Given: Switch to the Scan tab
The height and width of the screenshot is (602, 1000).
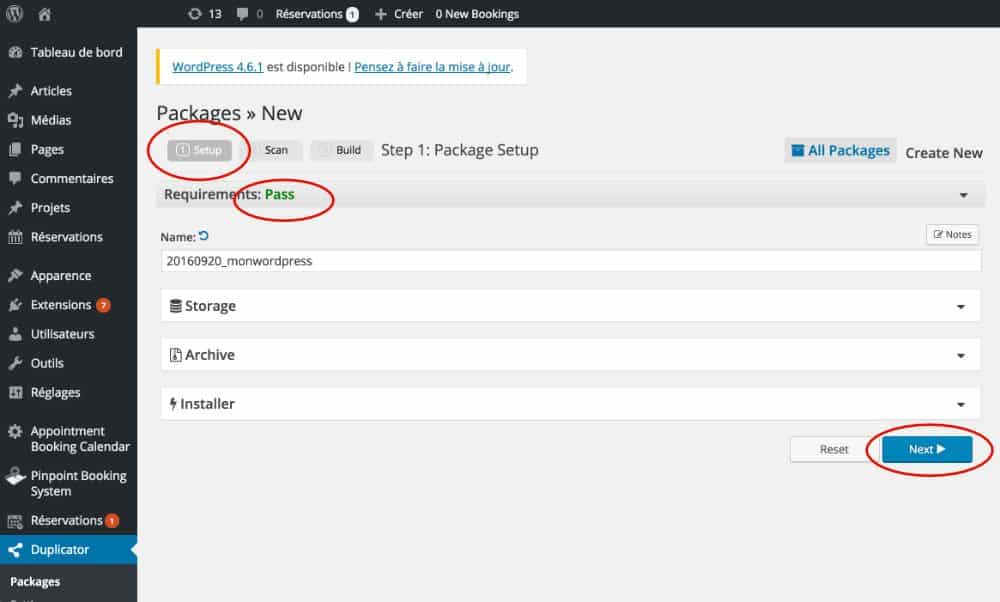Looking at the screenshot, I should [275, 150].
